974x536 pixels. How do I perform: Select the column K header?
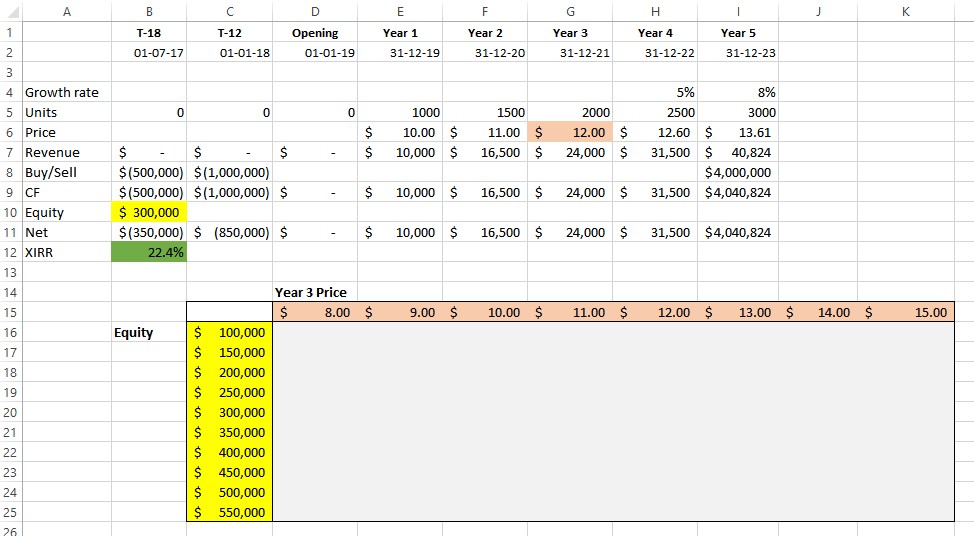904,11
